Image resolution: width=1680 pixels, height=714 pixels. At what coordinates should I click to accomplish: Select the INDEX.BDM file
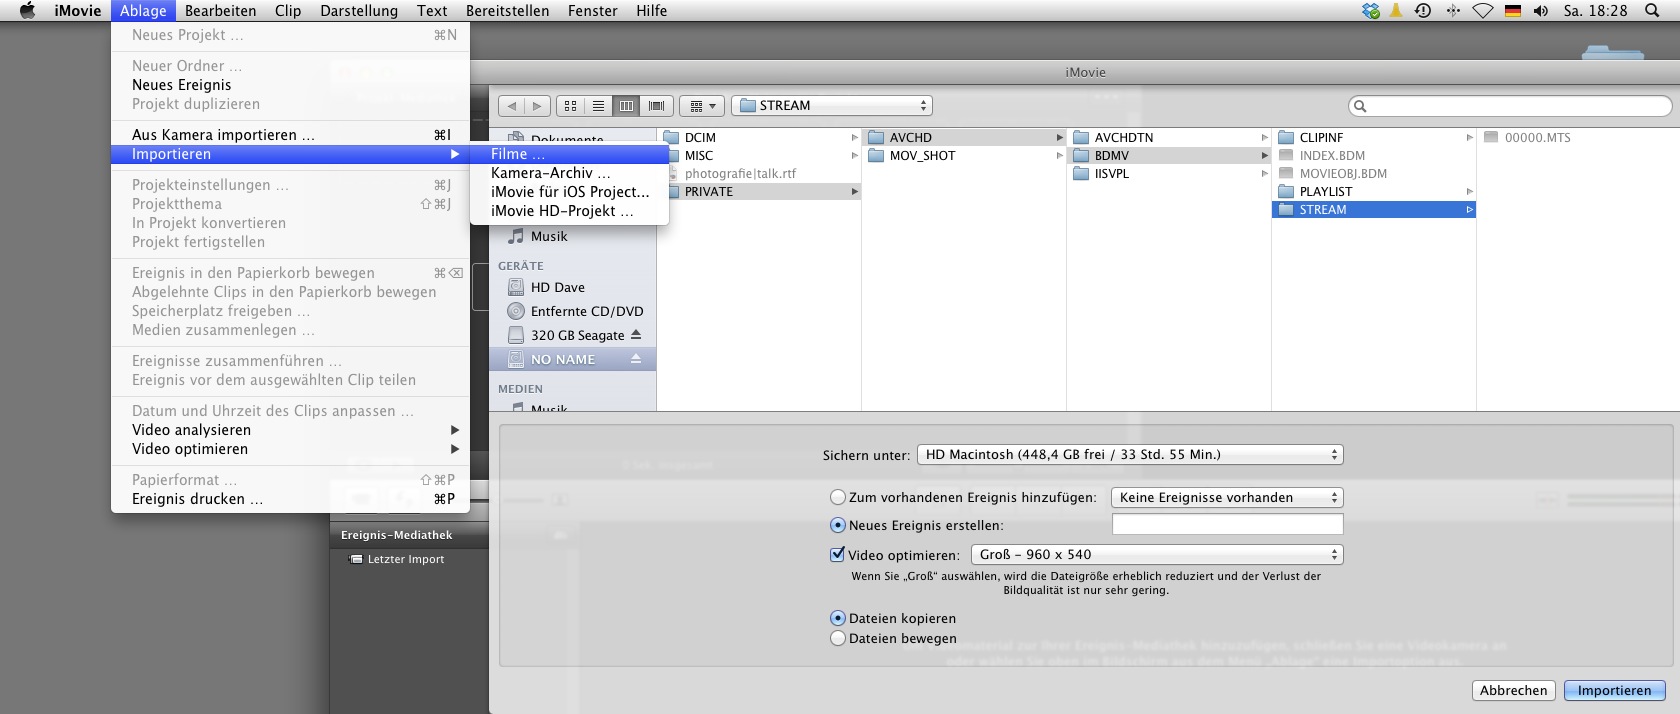[x=1374, y=156]
